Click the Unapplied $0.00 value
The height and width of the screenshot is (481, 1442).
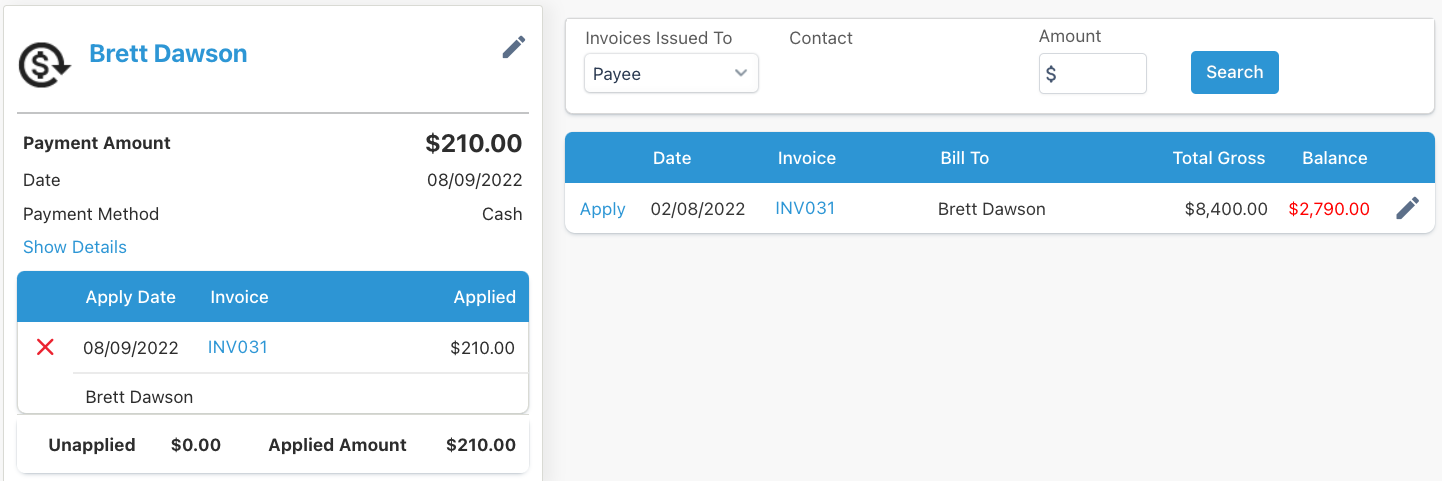tap(196, 445)
